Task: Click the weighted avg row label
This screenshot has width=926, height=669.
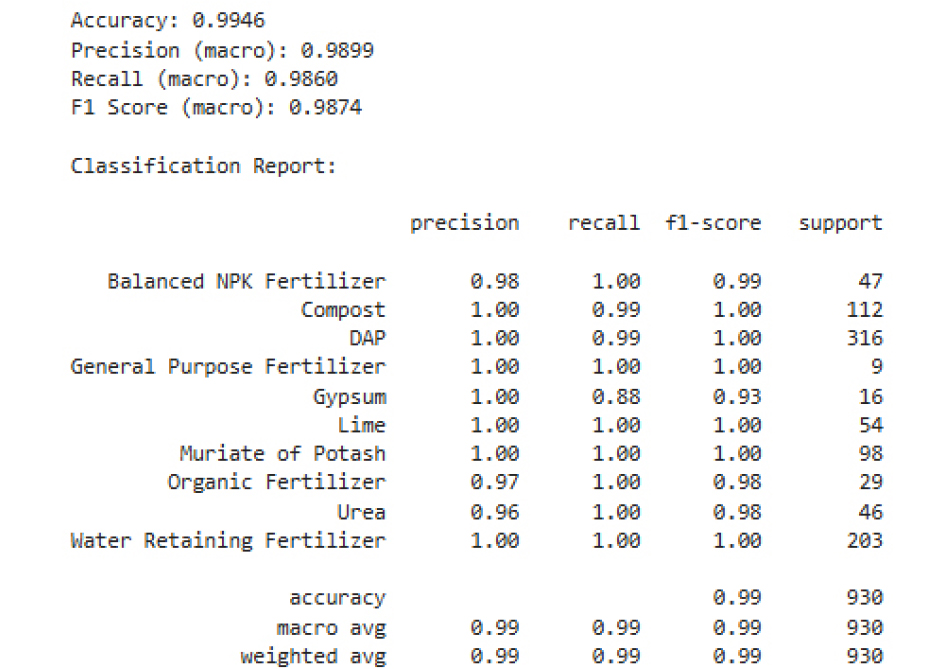Action: (x=313, y=657)
